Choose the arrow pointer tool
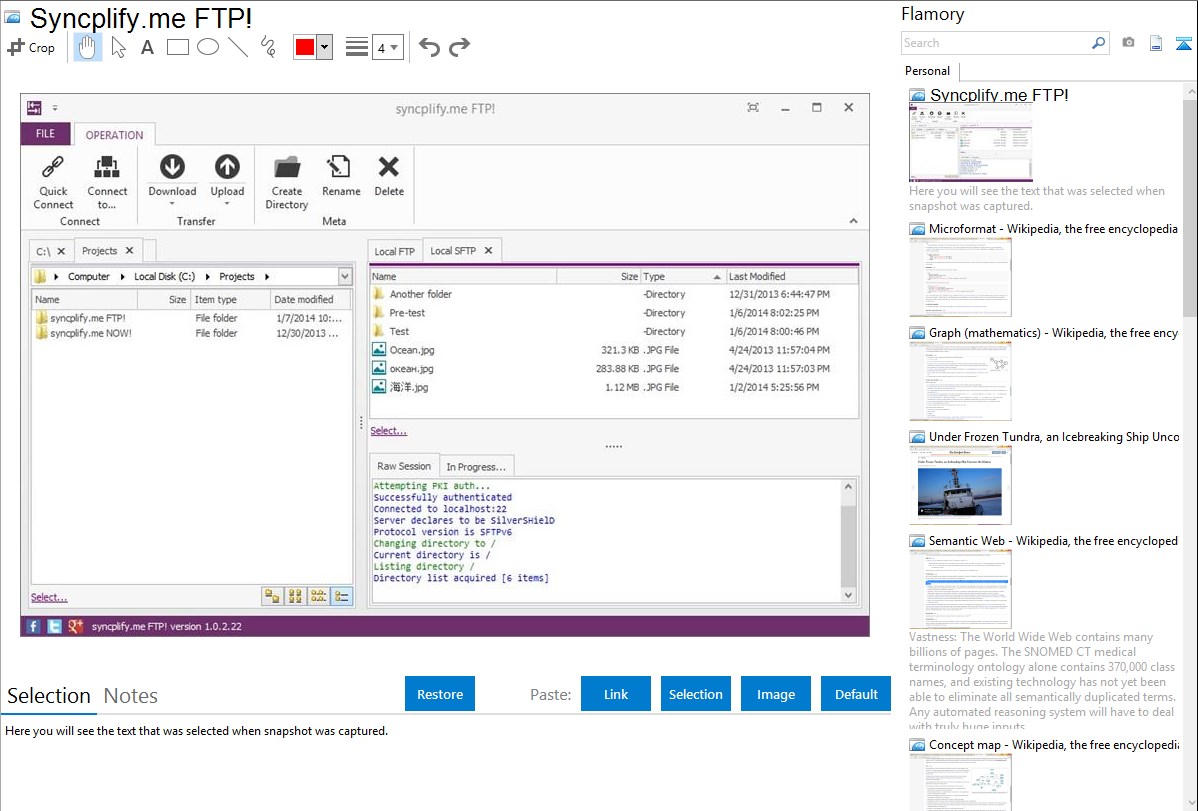This screenshot has width=1198, height=811. 118,47
